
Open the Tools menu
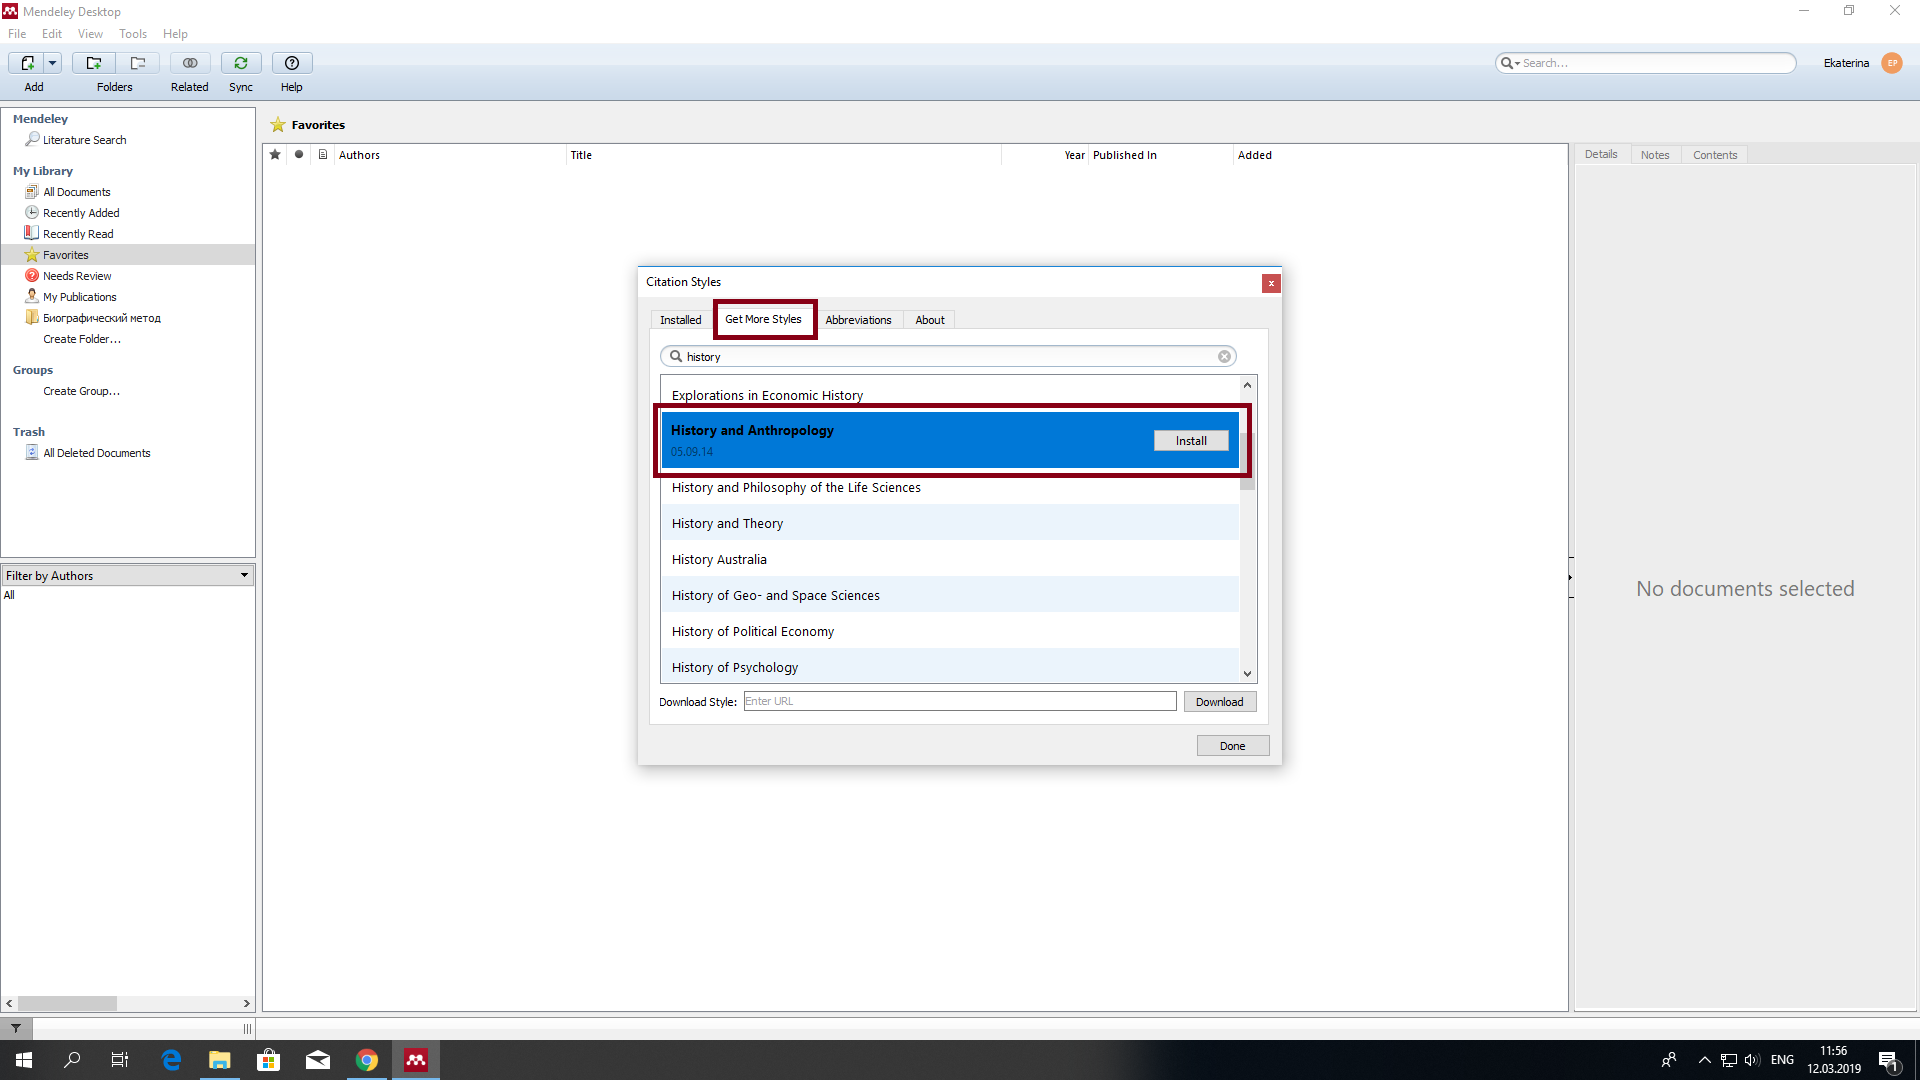[133, 34]
